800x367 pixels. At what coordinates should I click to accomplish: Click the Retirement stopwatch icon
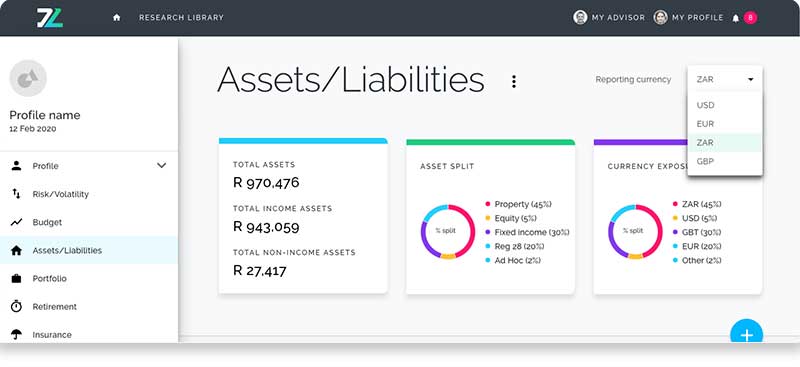[17, 306]
